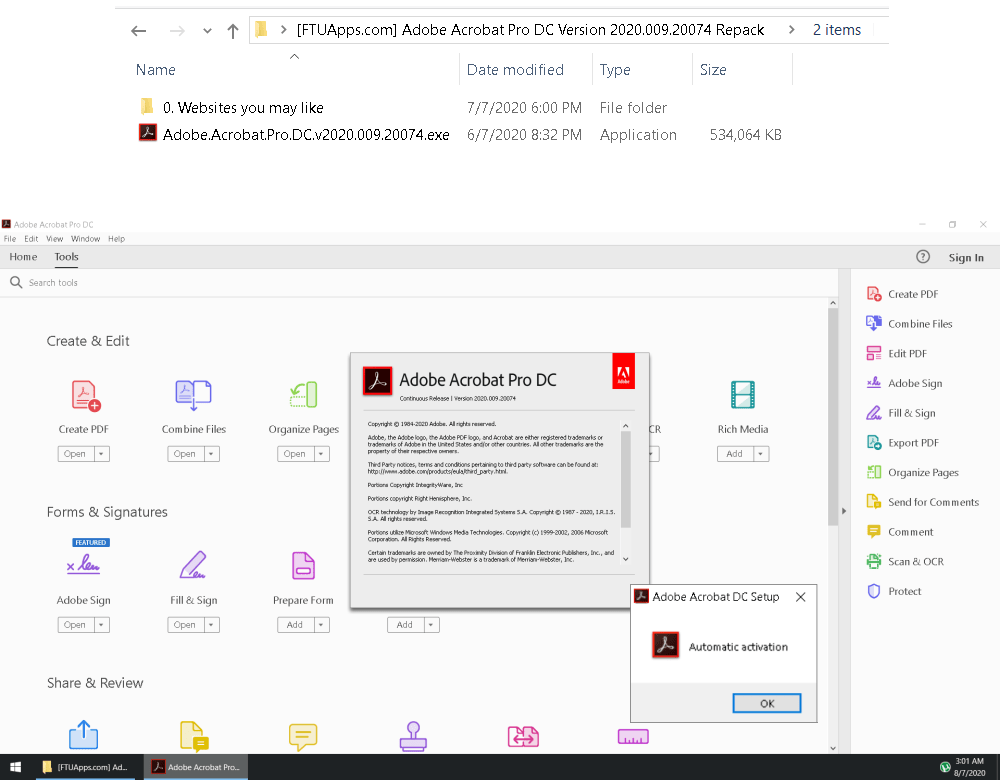
Task: Open Export PDF from the right sidebar
Action: 902,443
